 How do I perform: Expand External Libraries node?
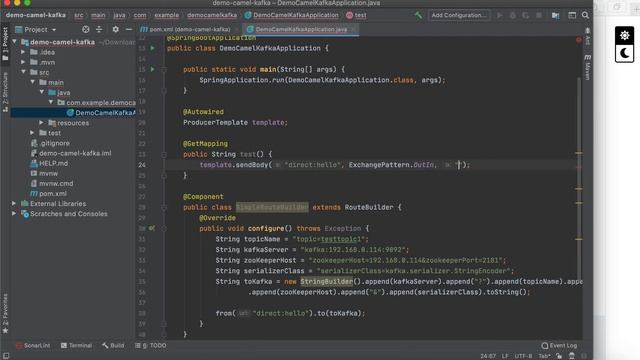tap(14, 204)
